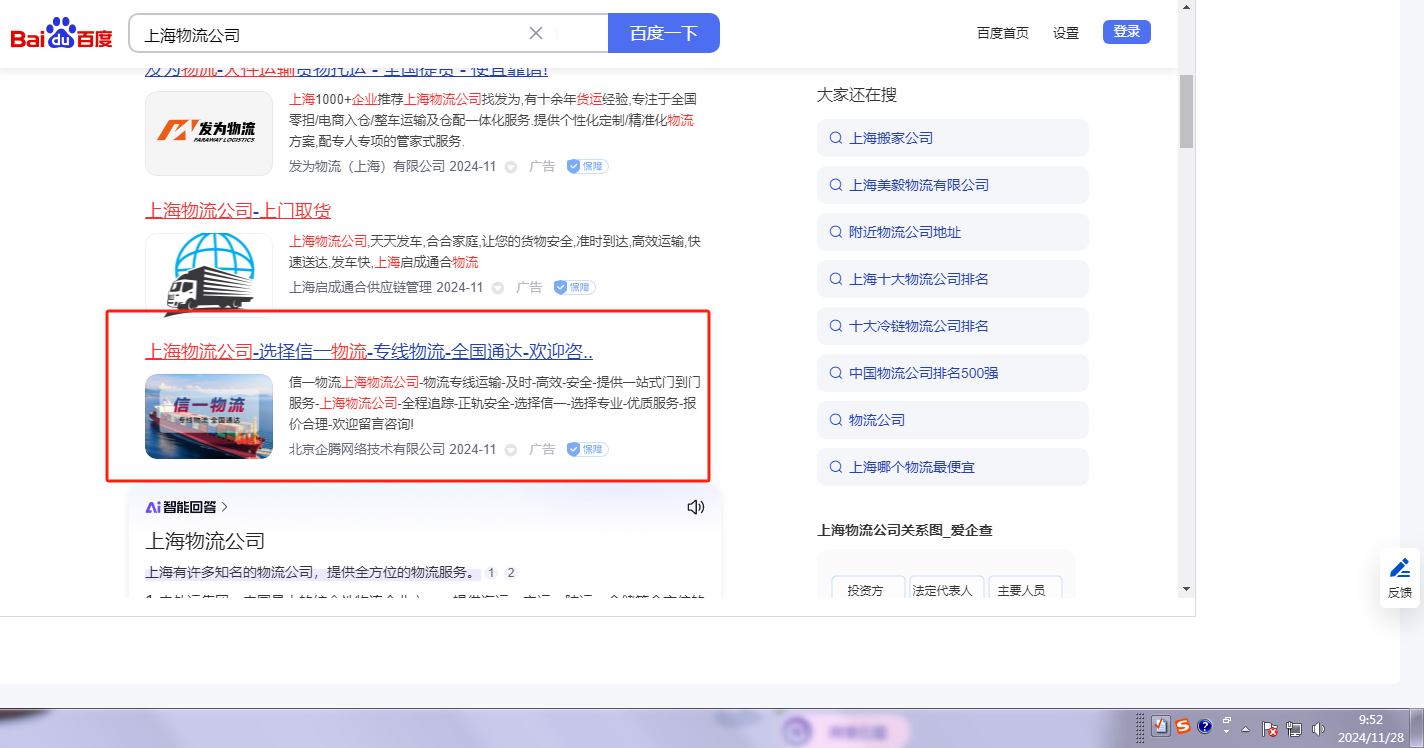
Task: Select the 投资方 tab
Action: [865, 590]
